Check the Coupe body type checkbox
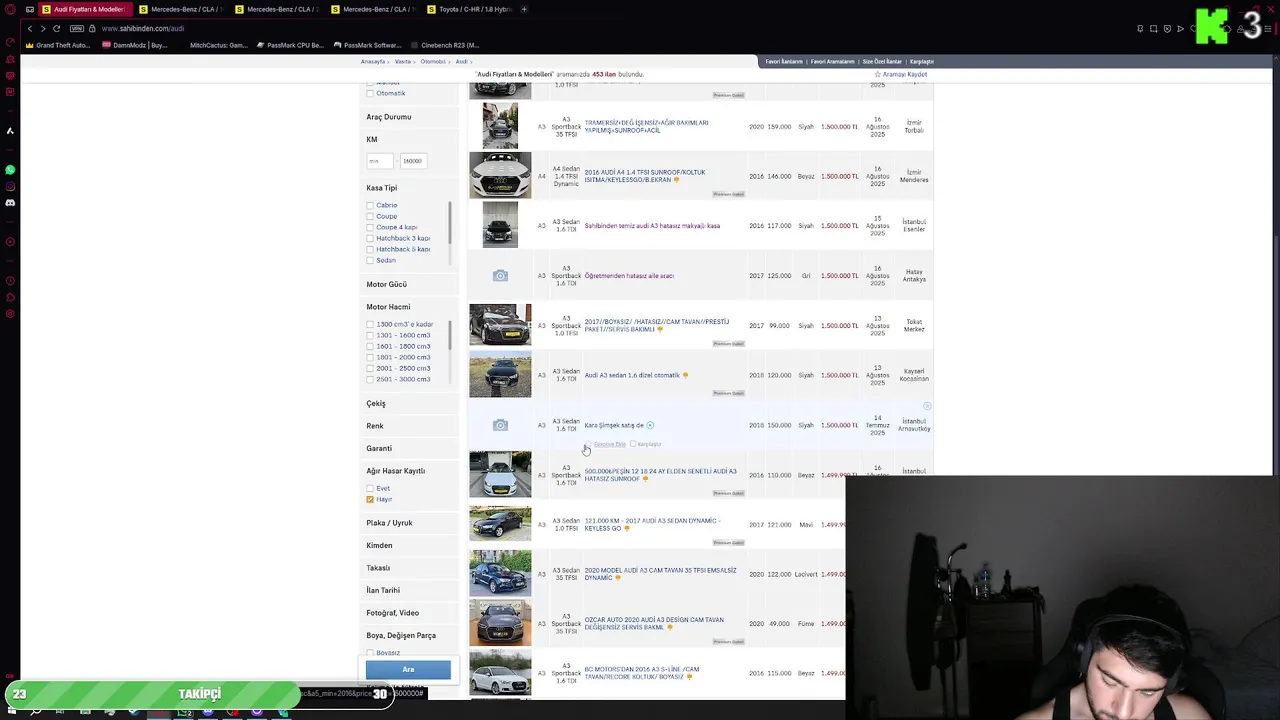Screen dimensions: 1280x720 pyautogui.click(x=370, y=217)
